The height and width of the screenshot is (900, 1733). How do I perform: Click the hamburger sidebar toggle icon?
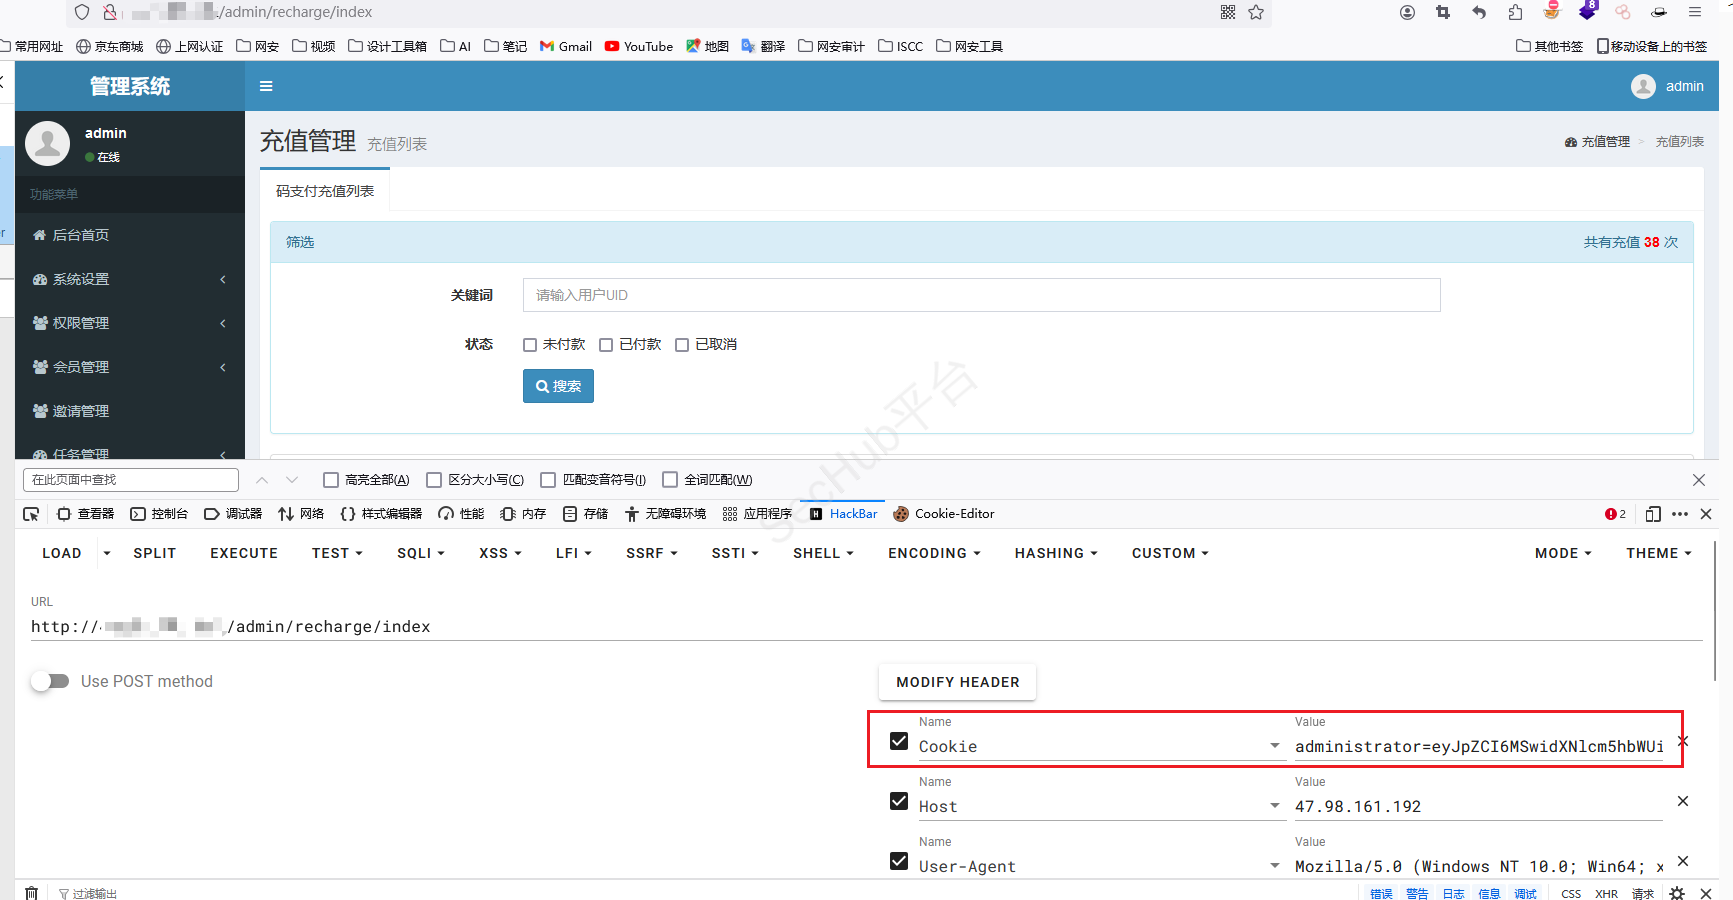click(266, 86)
